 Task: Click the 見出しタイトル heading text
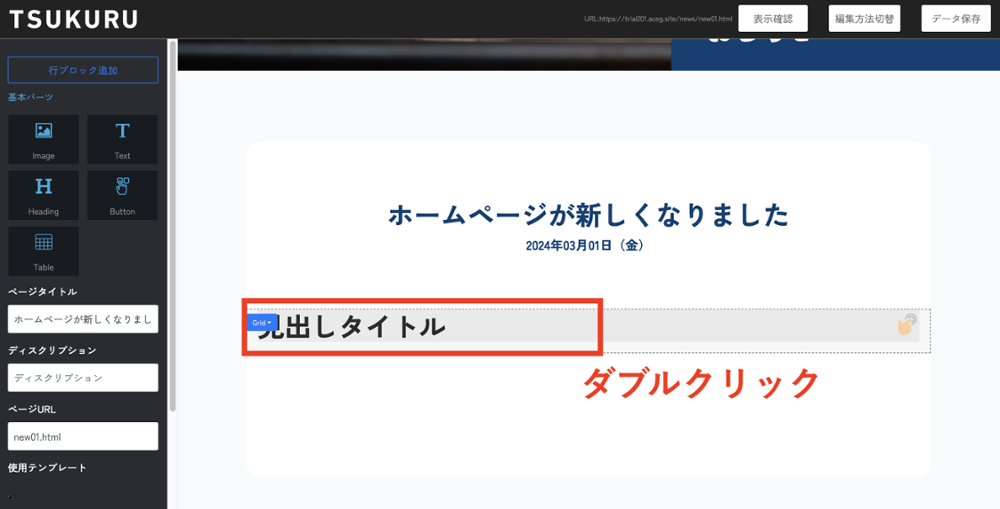coord(350,327)
